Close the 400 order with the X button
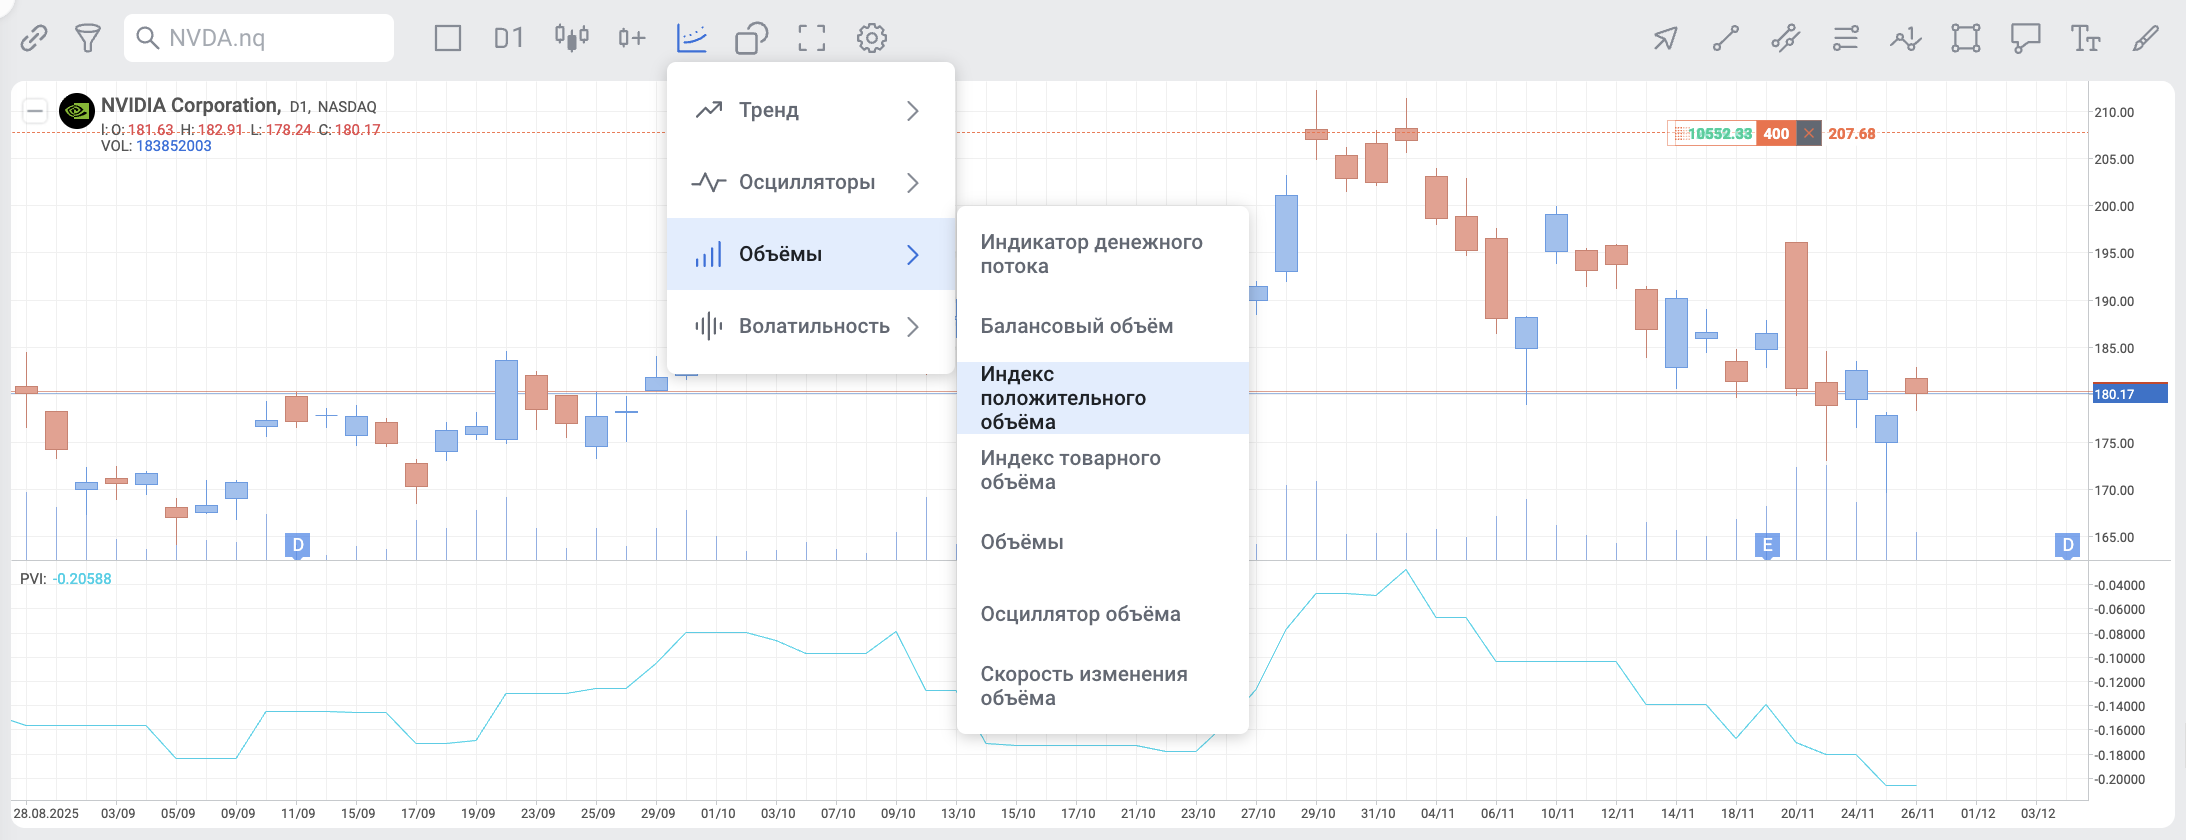2186x840 pixels. (1809, 133)
